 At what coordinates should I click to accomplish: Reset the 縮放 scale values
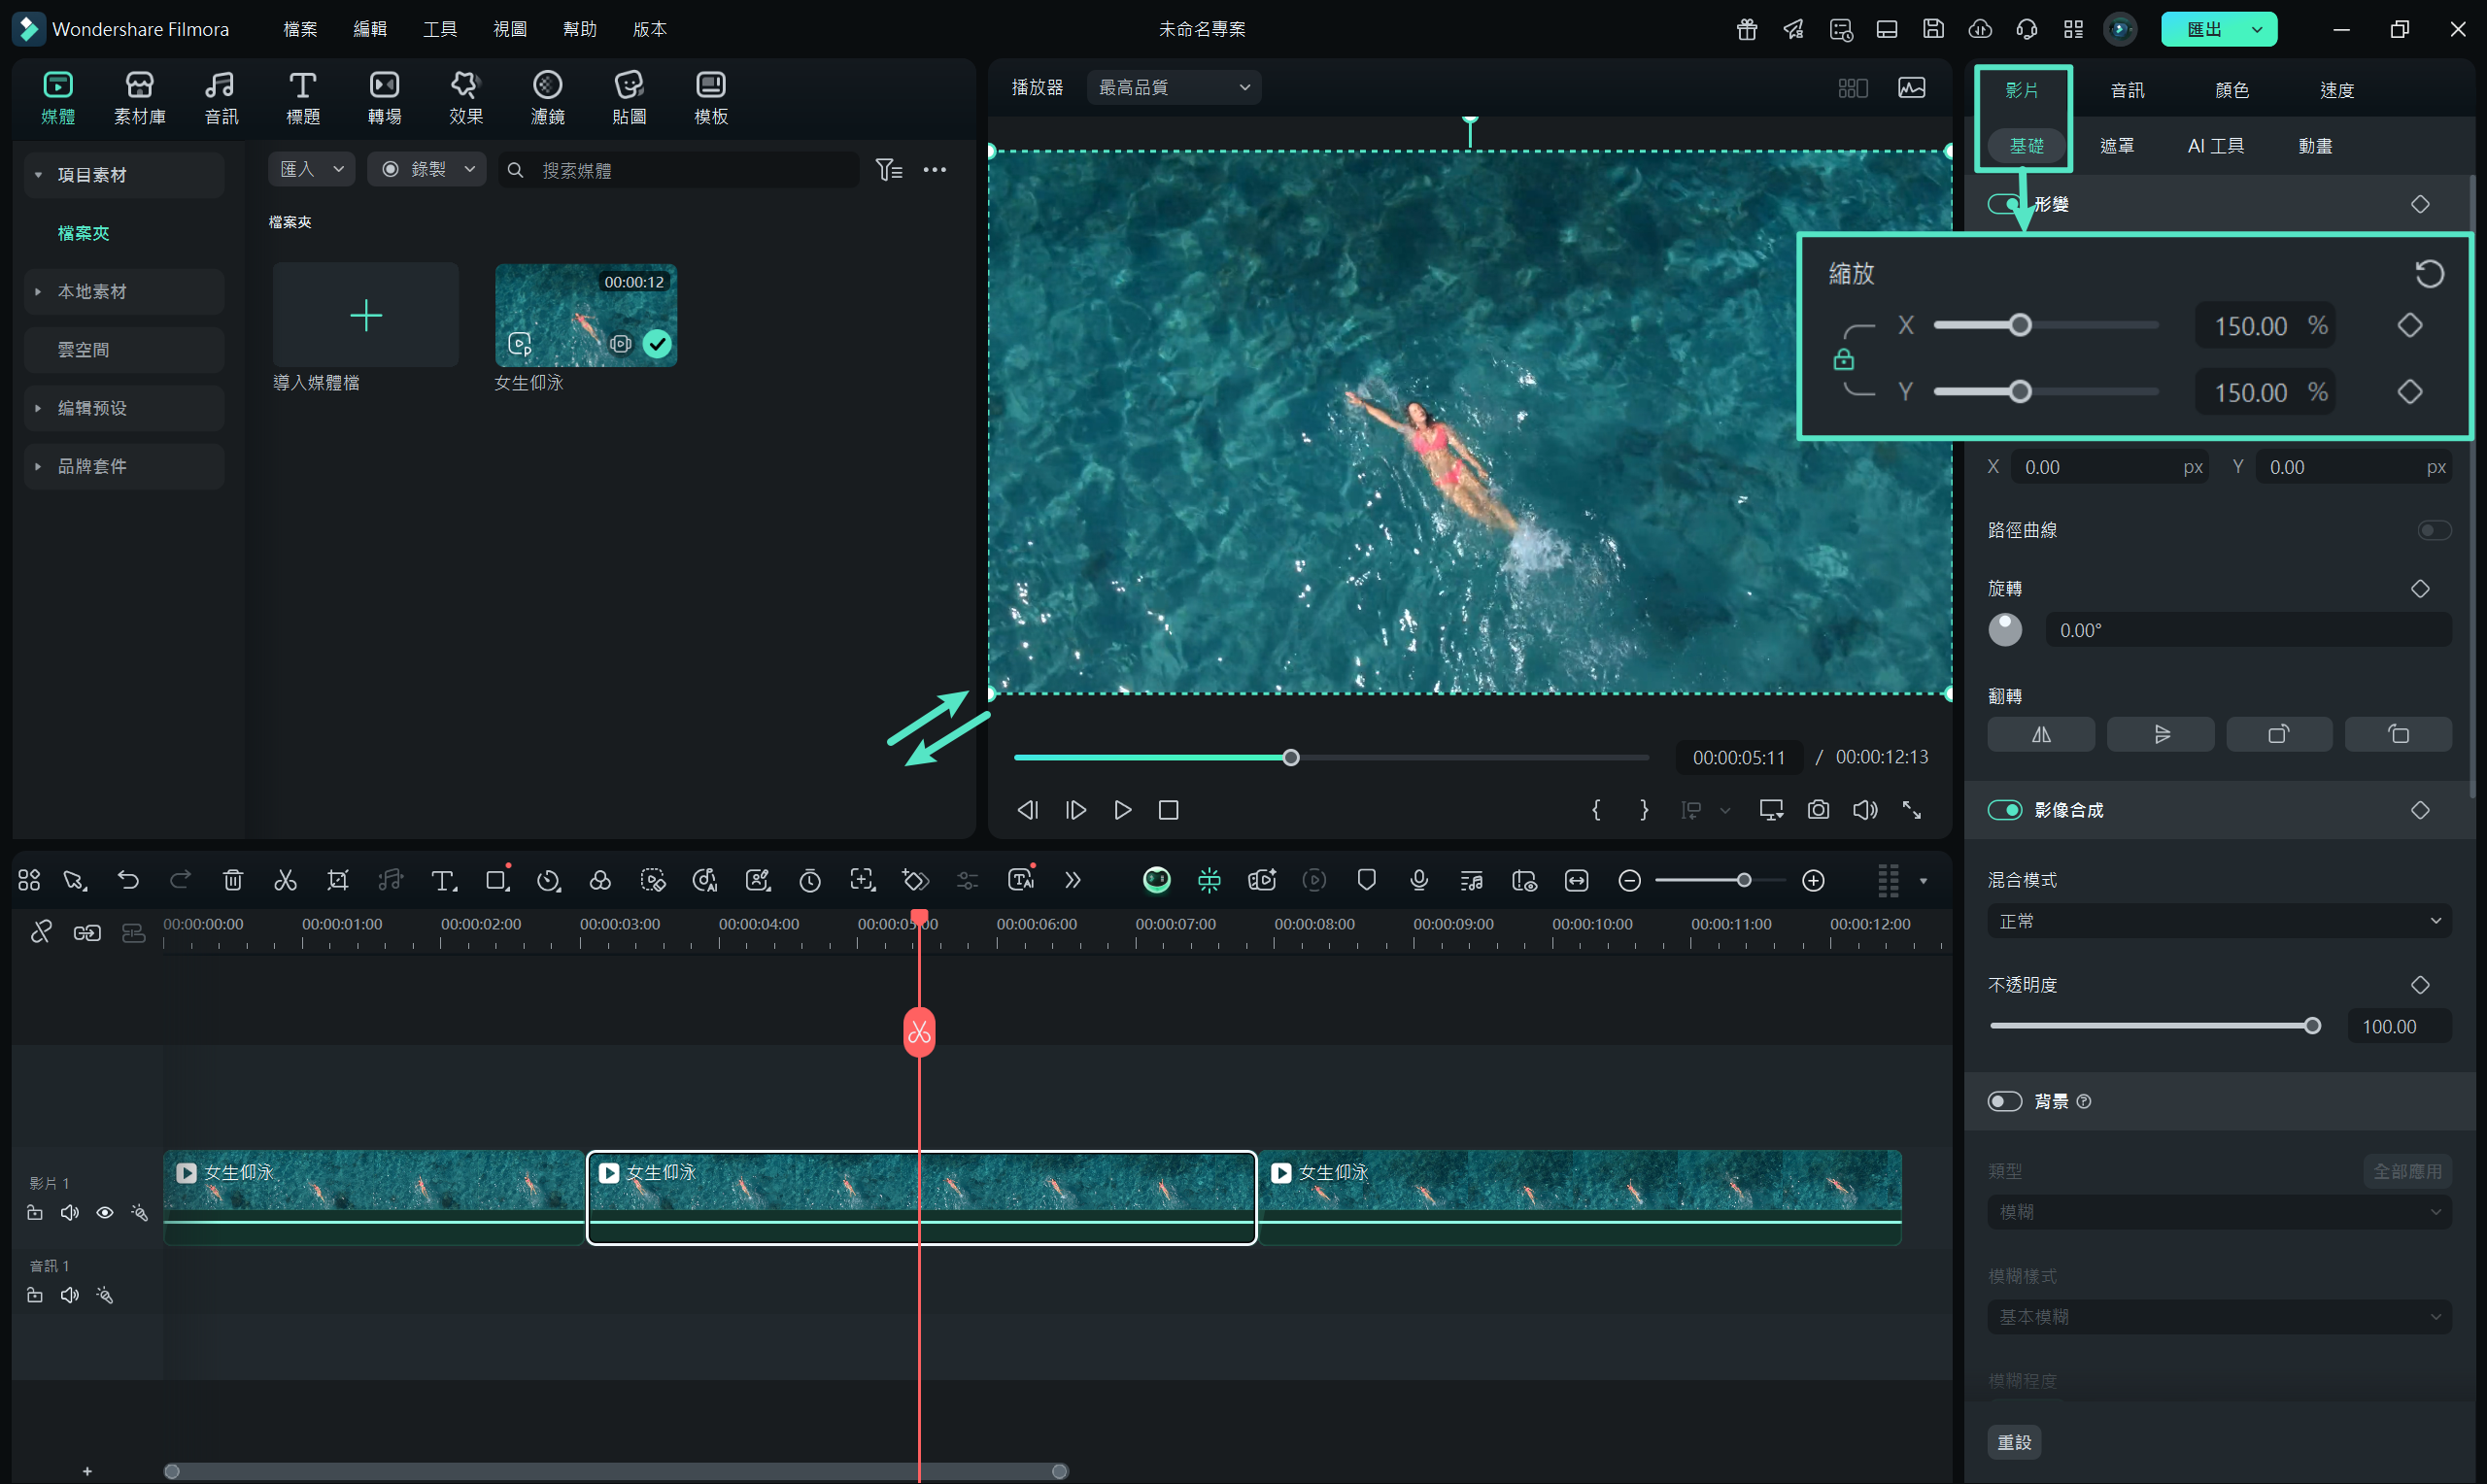click(2430, 273)
